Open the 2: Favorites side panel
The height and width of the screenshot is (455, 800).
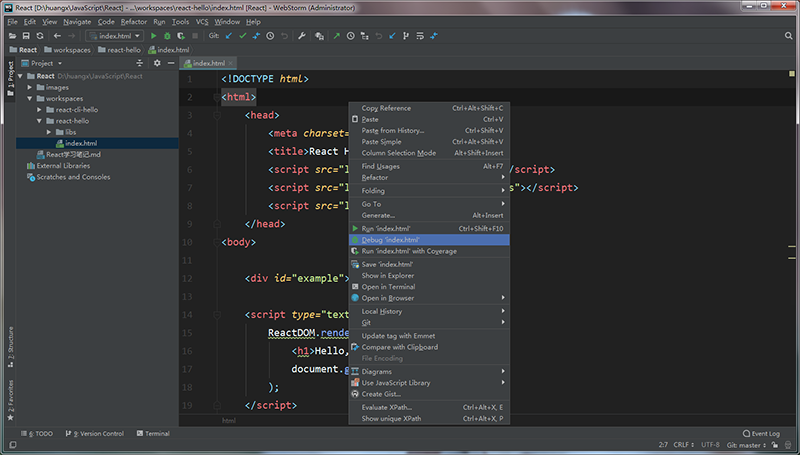tap(11, 400)
